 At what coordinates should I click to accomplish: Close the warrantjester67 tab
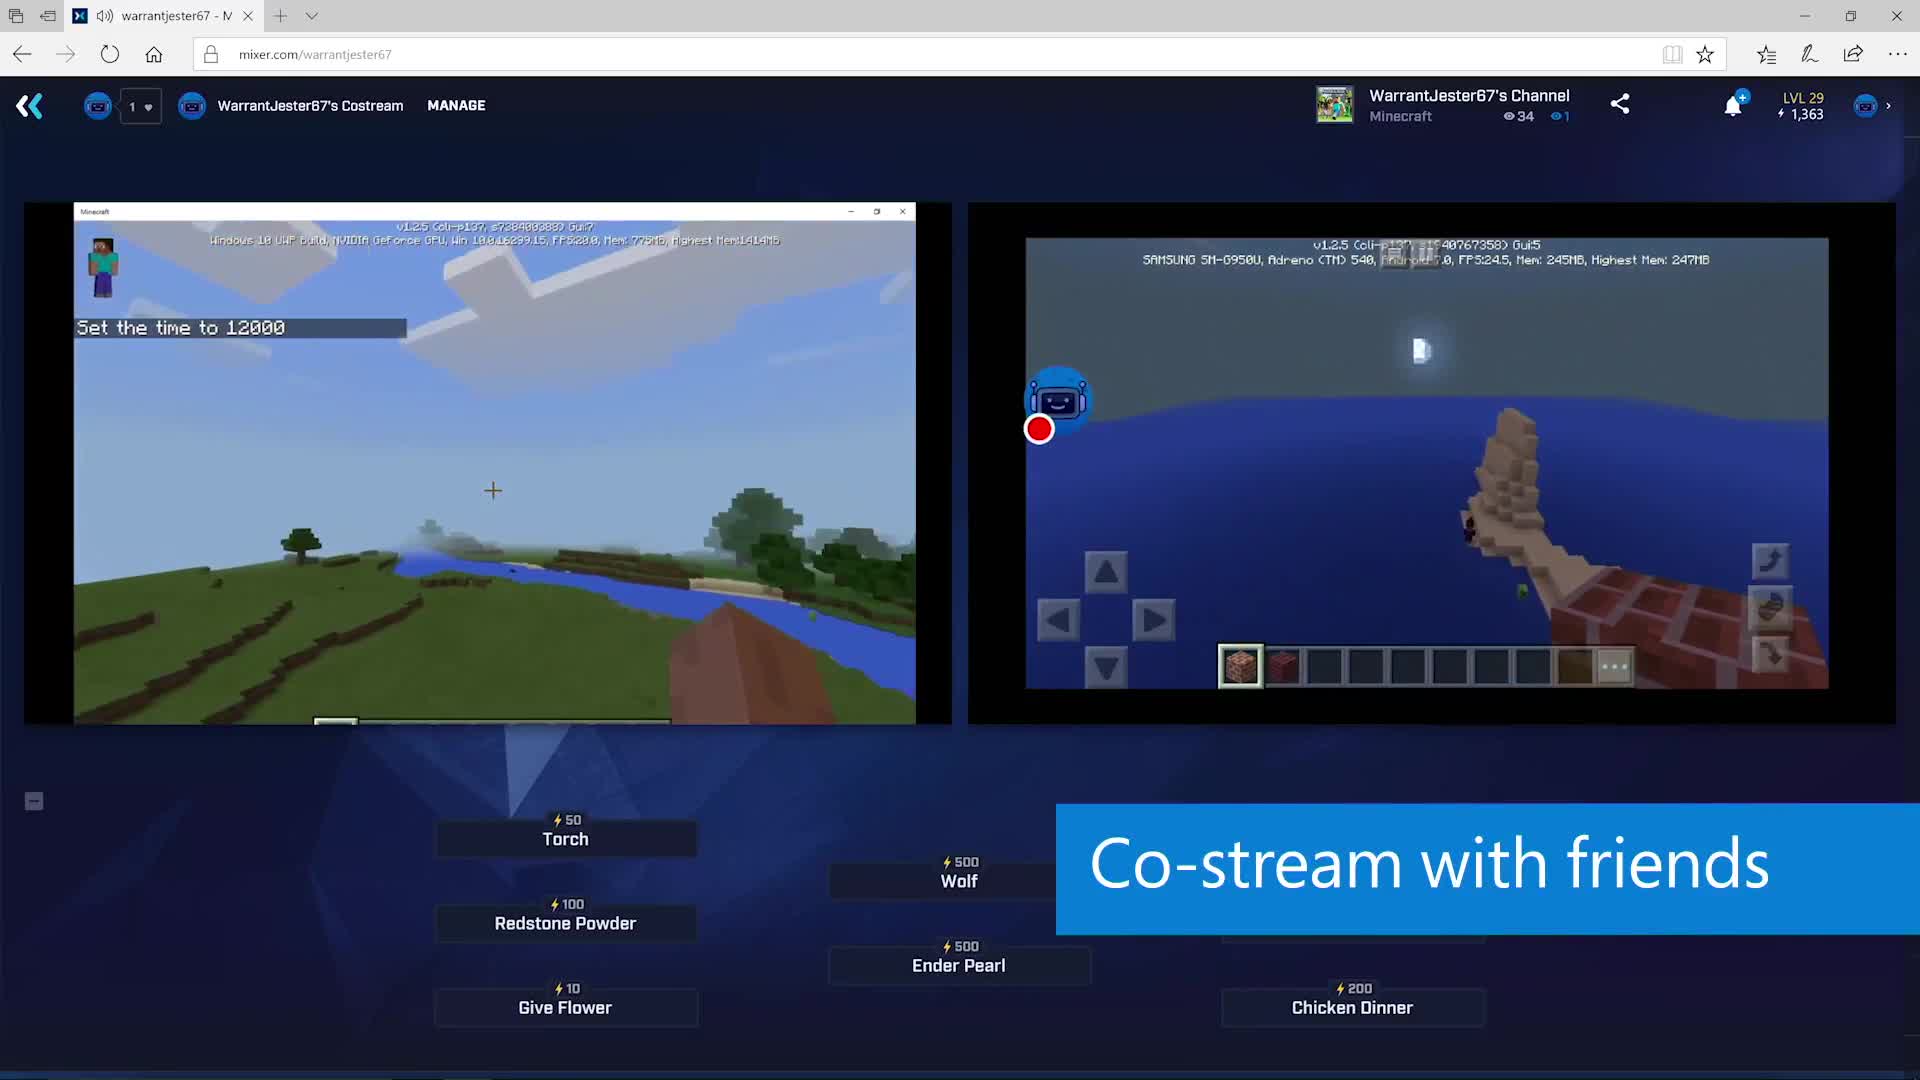[248, 16]
